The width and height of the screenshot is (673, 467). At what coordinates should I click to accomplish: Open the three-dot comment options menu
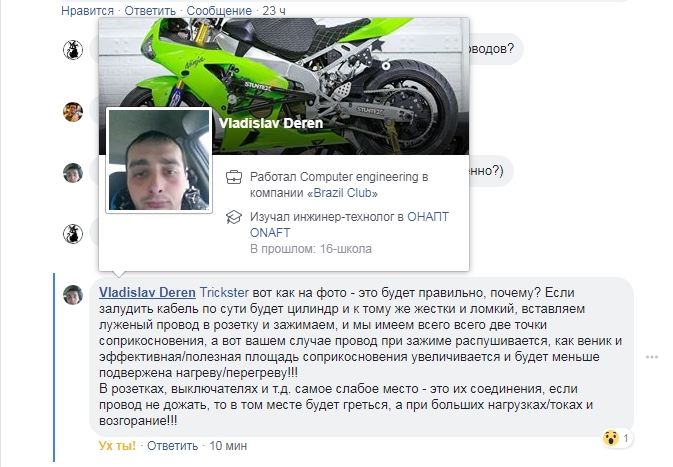point(652,357)
